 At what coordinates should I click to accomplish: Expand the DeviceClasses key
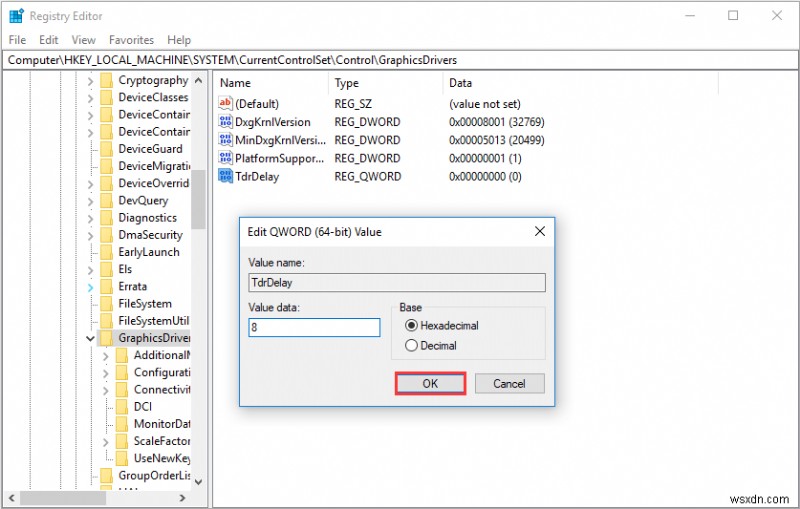point(90,98)
